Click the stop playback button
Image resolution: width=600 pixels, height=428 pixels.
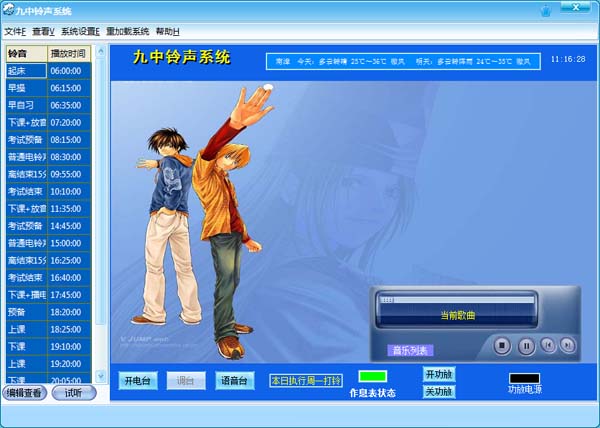click(502, 346)
